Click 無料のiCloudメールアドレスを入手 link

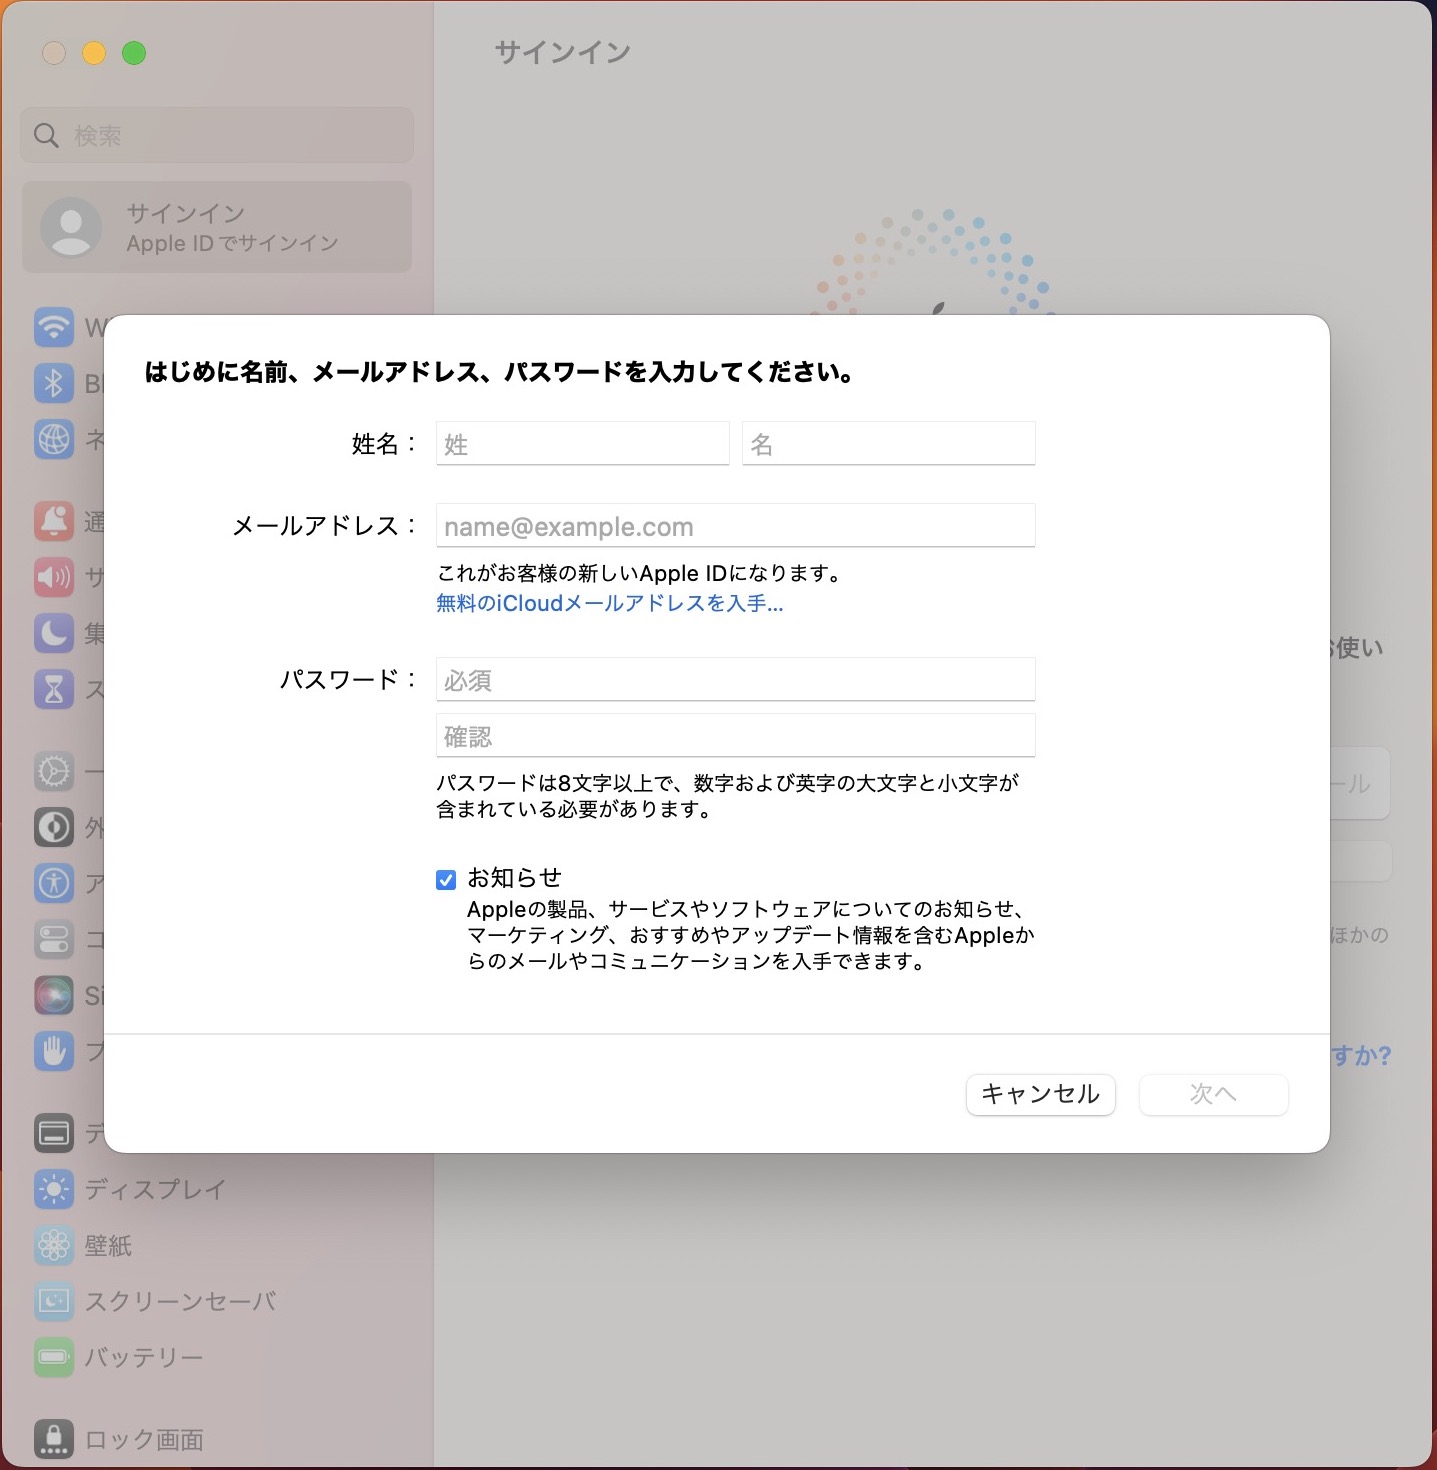click(x=609, y=604)
